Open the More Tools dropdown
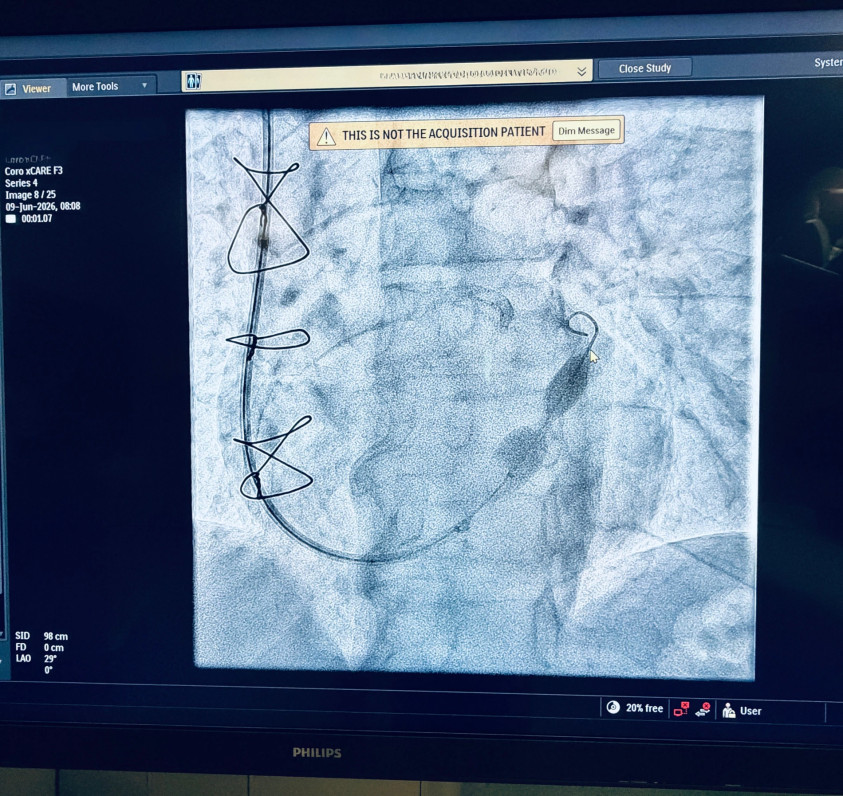The height and width of the screenshot is (796, 843). click(x=111, y=87)
